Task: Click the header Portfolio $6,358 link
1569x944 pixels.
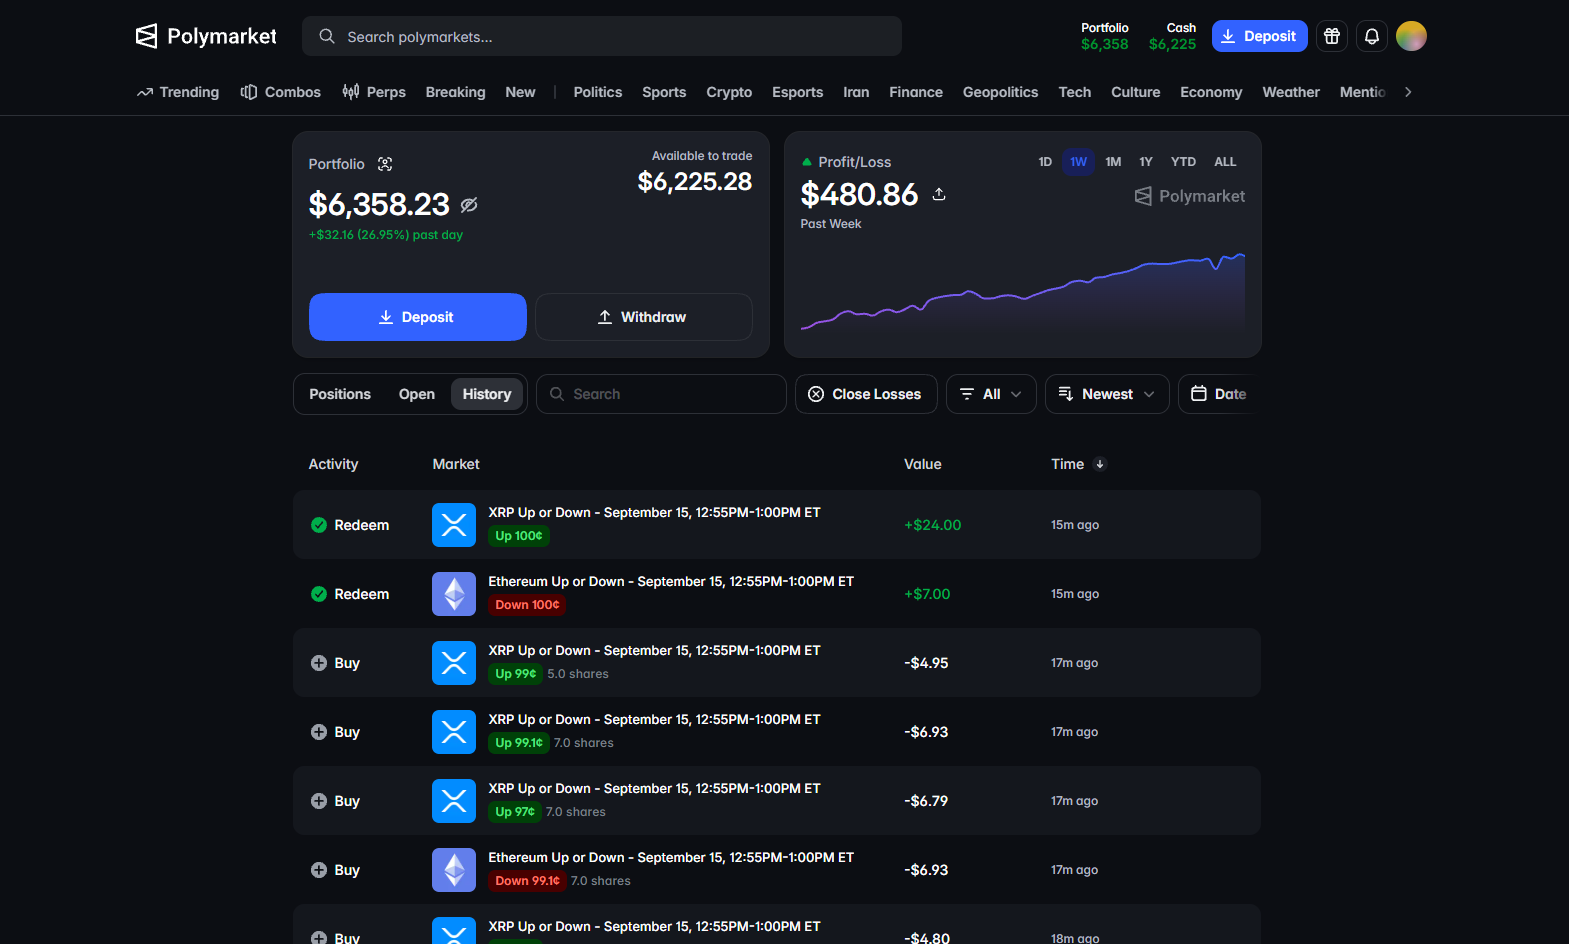Action: point(1105,36)
